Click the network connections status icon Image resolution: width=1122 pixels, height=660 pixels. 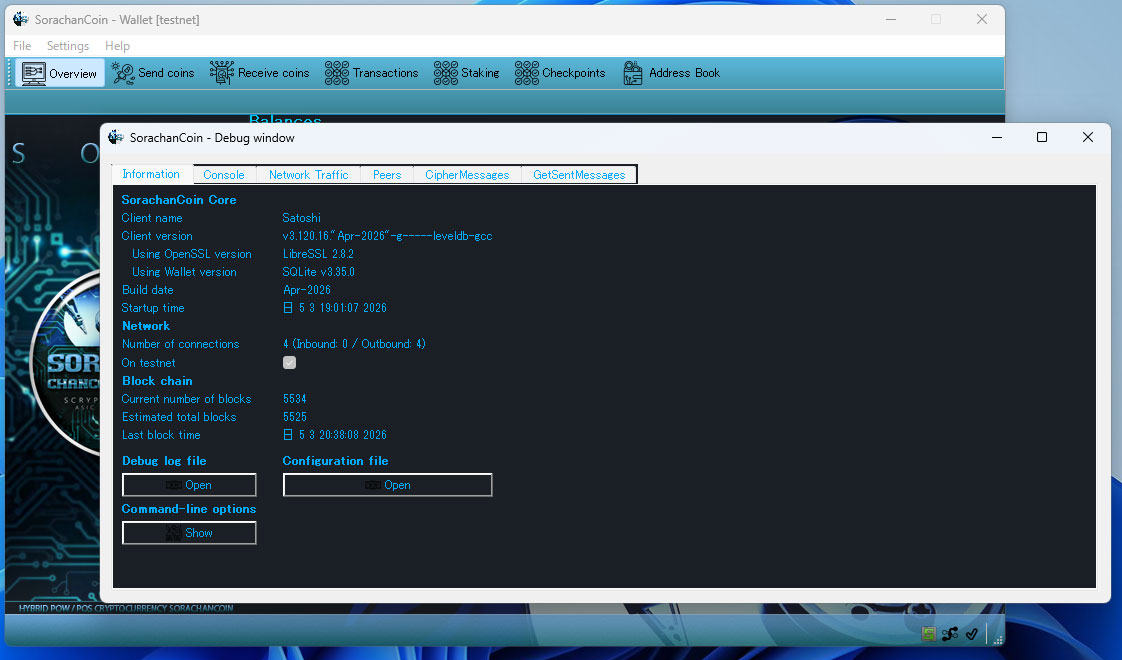pos(950,634)
